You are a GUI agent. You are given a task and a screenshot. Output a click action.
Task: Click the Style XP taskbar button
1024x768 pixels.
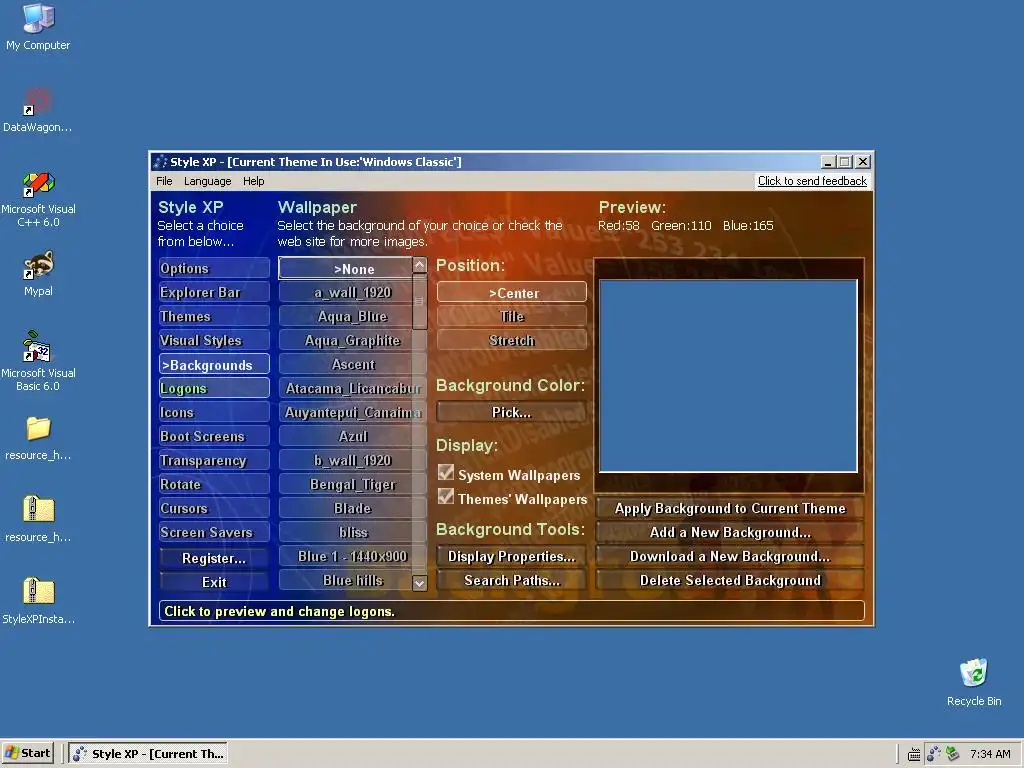click(x=148, y=754)
